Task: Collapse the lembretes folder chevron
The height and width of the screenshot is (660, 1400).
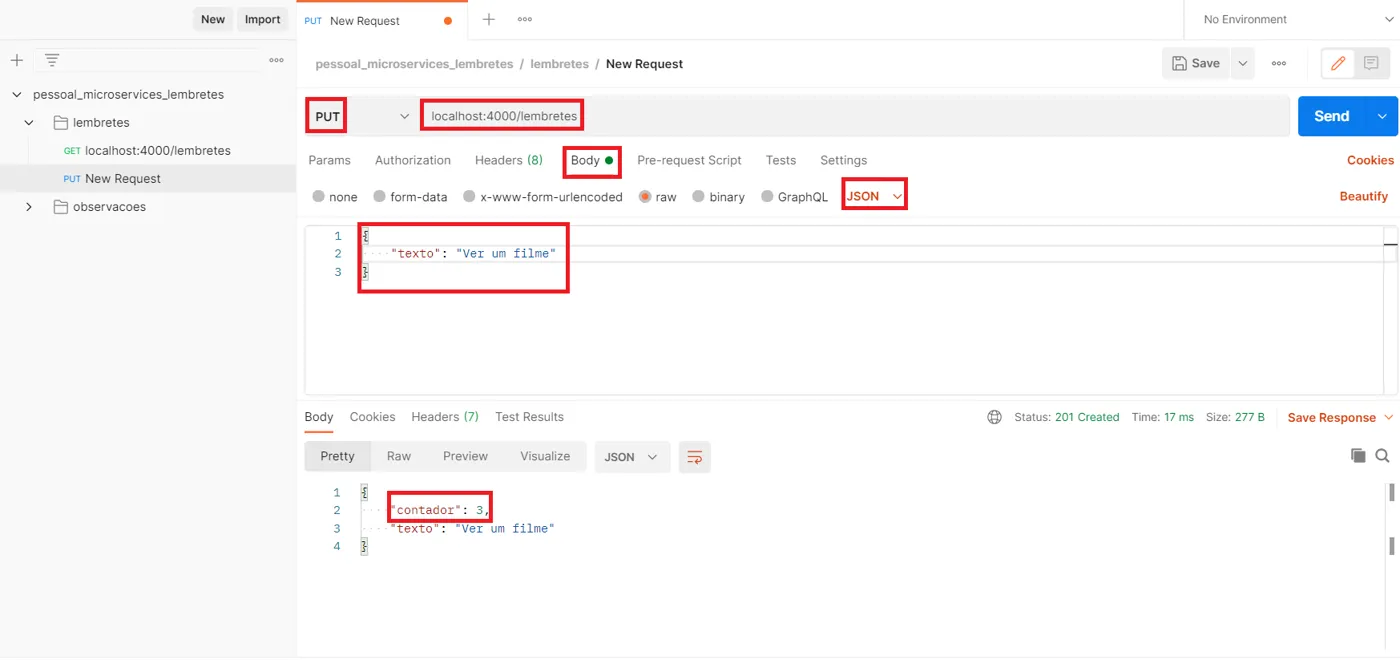Action: point(29,122)
